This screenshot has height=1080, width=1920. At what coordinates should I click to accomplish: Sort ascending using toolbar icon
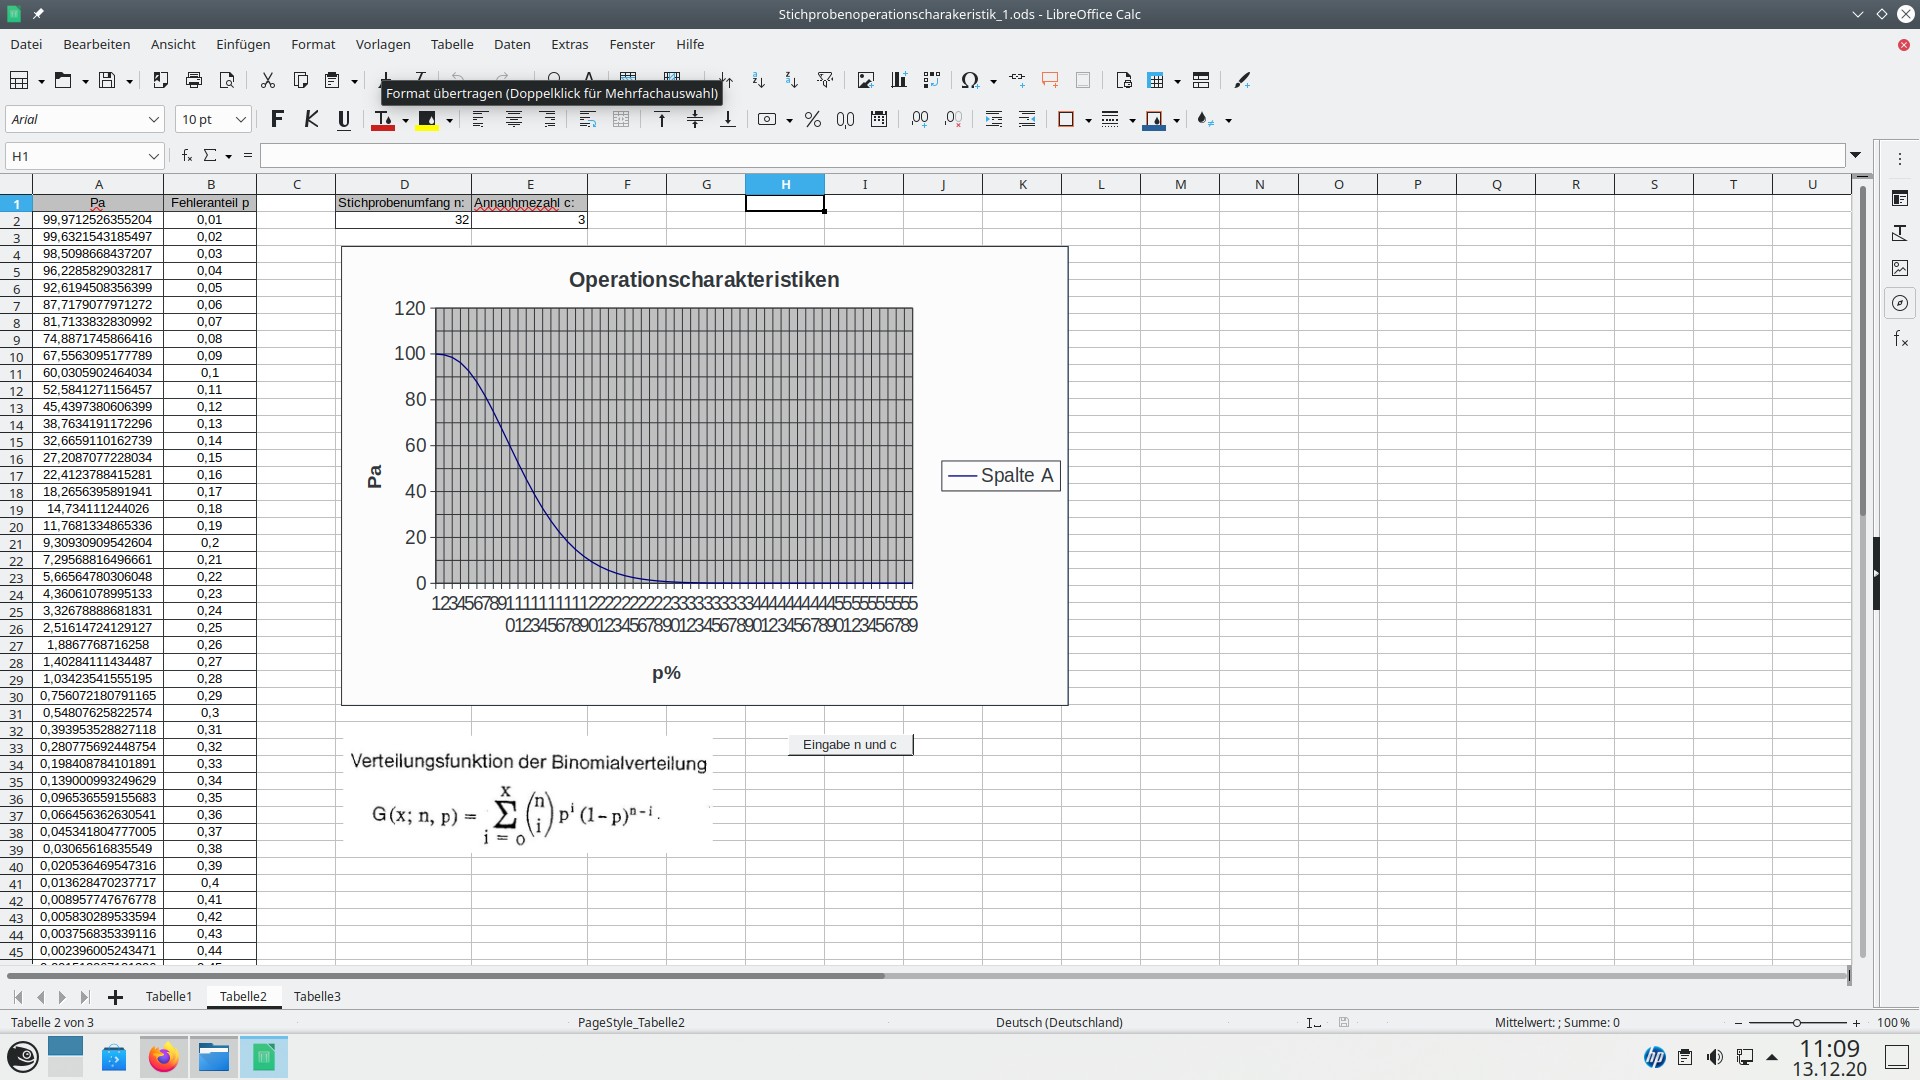[x=758, y=80]
